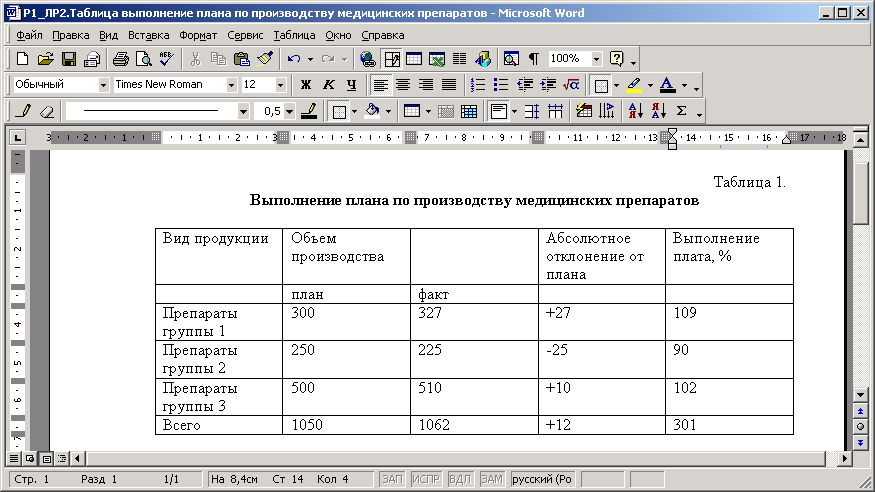Save the document with the floppy disk icon
The width and height of the screenshot is (875, 492).
click(x=69, y=59)
